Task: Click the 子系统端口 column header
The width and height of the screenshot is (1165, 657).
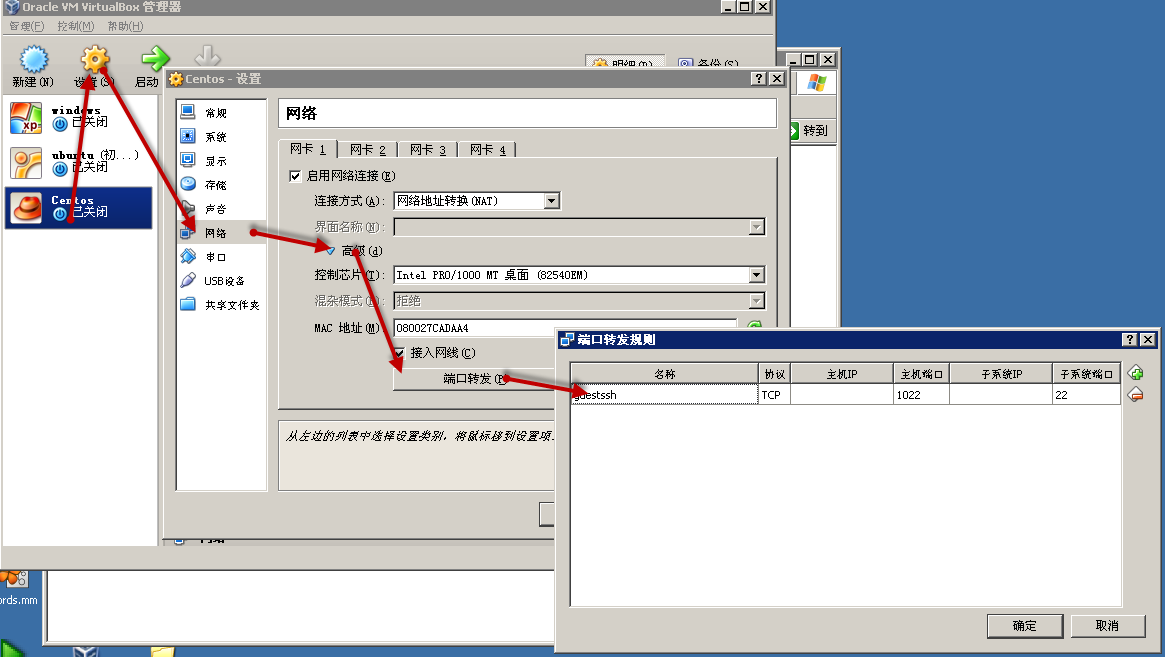Action: pyautogui.click(x=1086, y=374)
